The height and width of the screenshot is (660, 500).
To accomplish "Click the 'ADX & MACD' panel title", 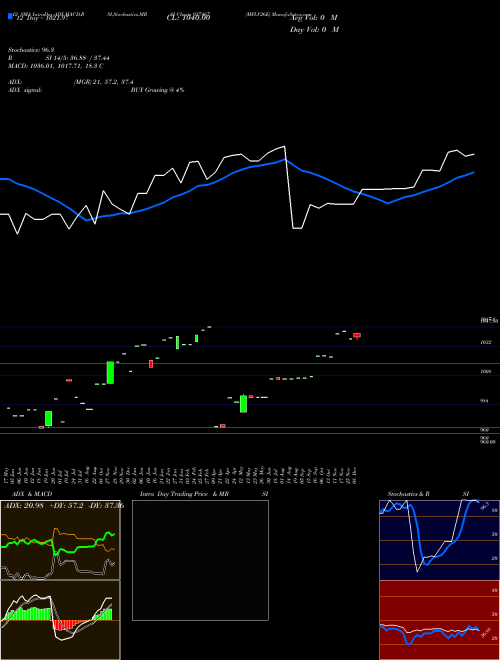I will click(x=32, y=494).
